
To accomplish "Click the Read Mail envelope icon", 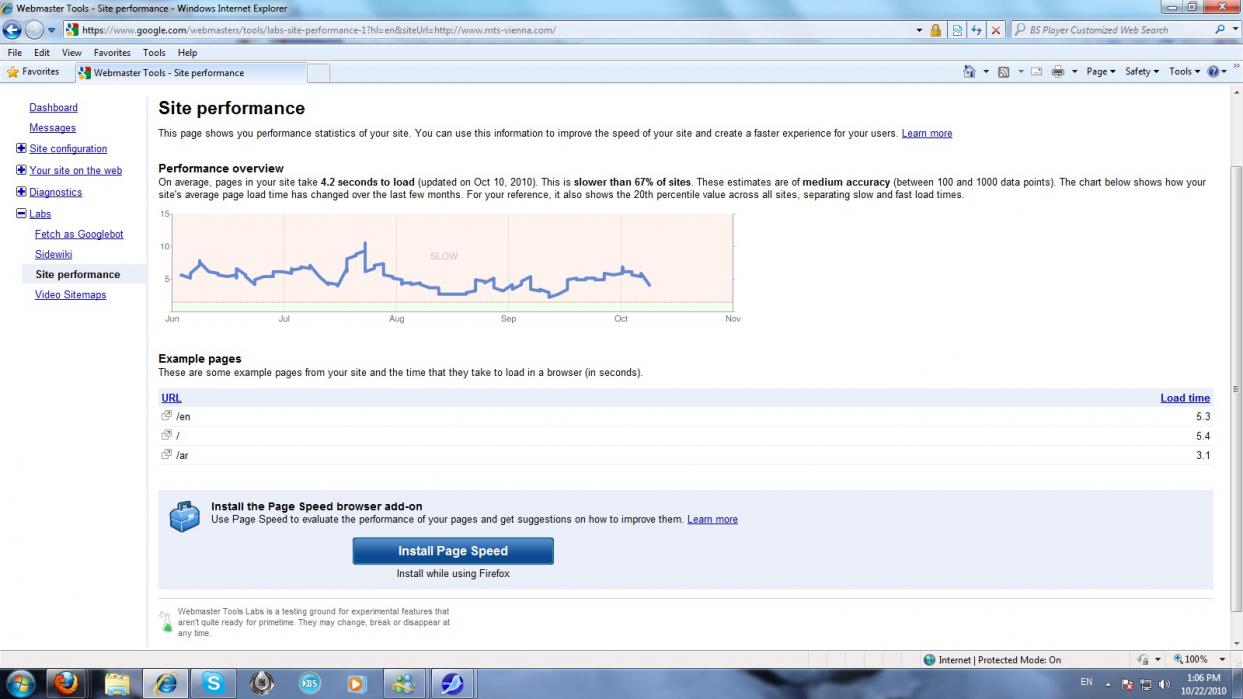I will pos(1036,72).
